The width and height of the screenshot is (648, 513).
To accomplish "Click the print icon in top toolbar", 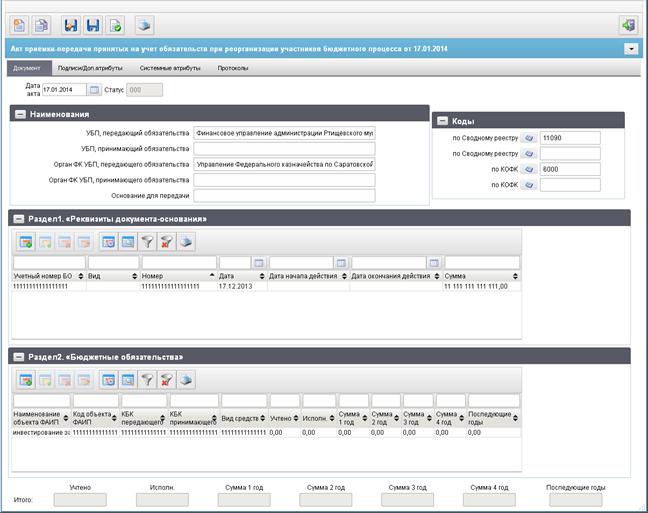I will [x=144, y=26].
